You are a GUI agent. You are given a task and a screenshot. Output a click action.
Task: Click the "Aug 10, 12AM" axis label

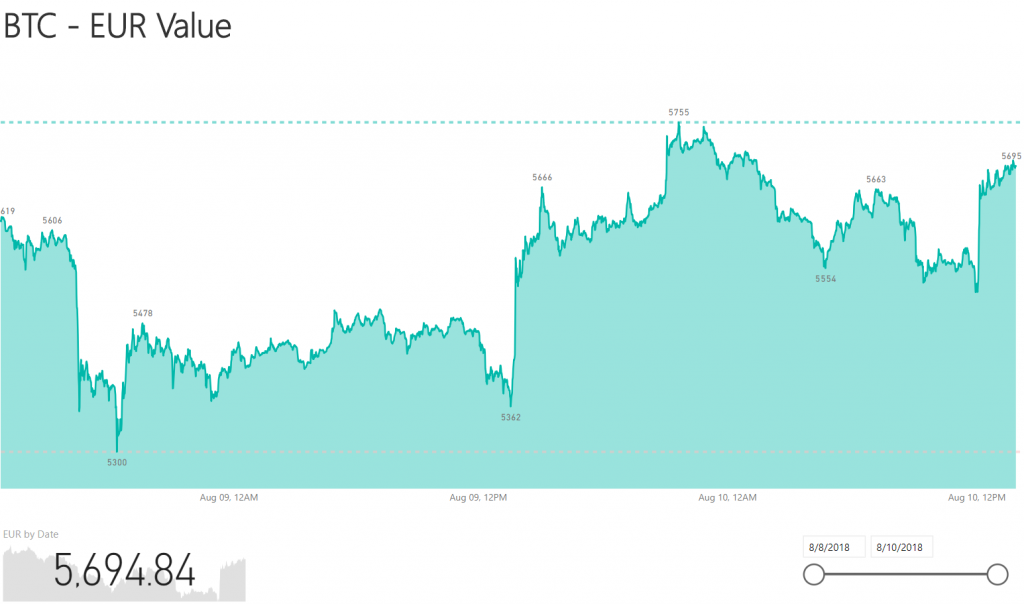(x=728, y=497)
